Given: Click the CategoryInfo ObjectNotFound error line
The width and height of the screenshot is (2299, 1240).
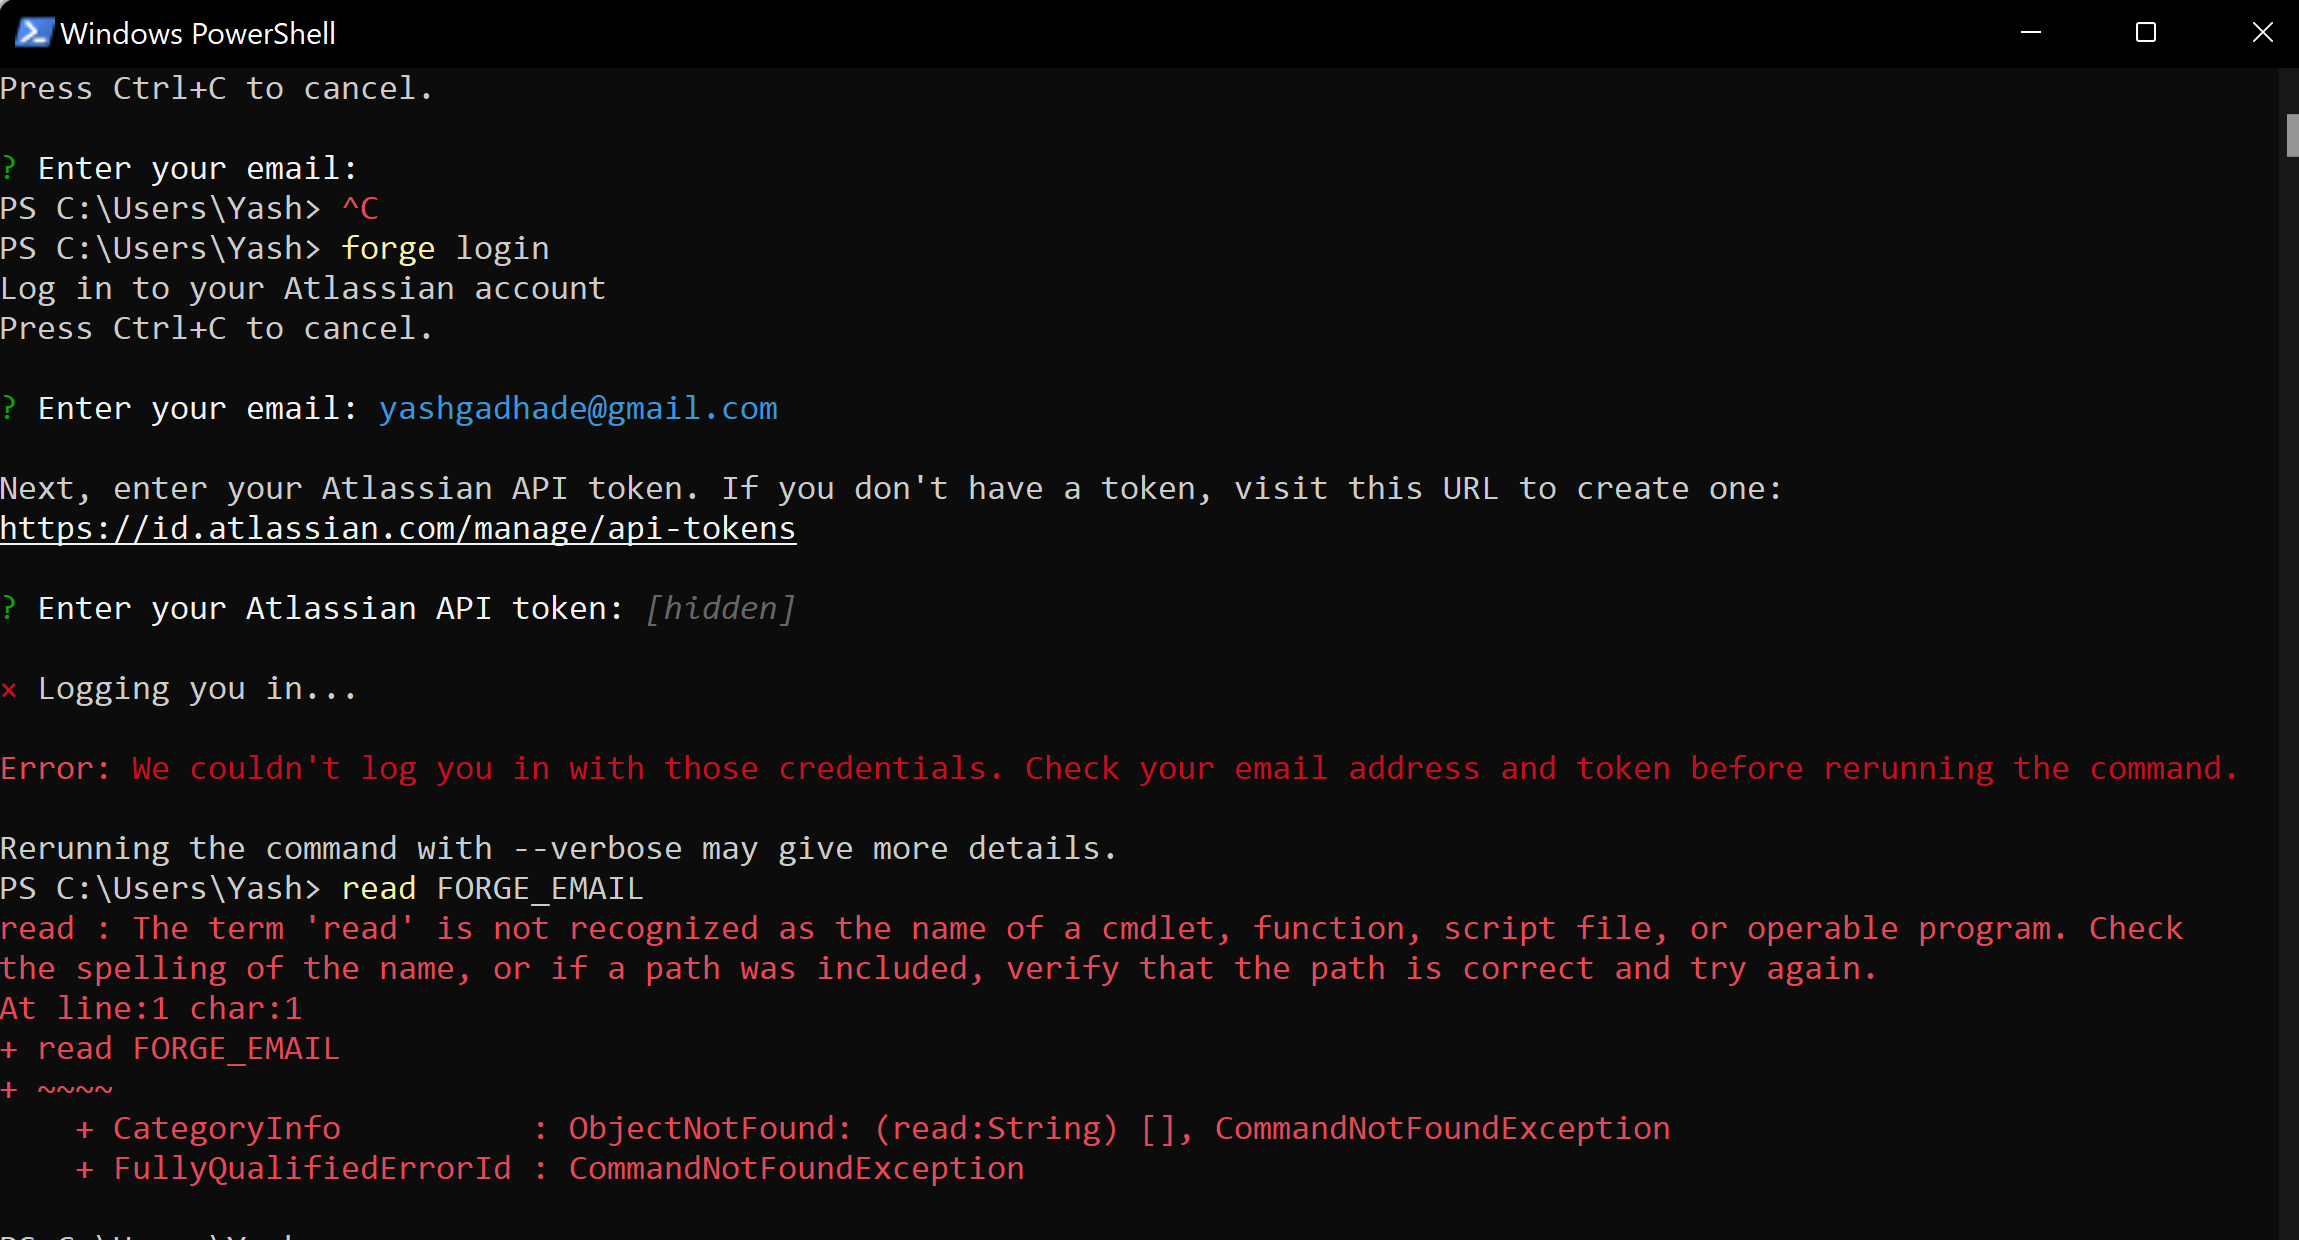Looking at the screenshot, I should coord(872,1129).
